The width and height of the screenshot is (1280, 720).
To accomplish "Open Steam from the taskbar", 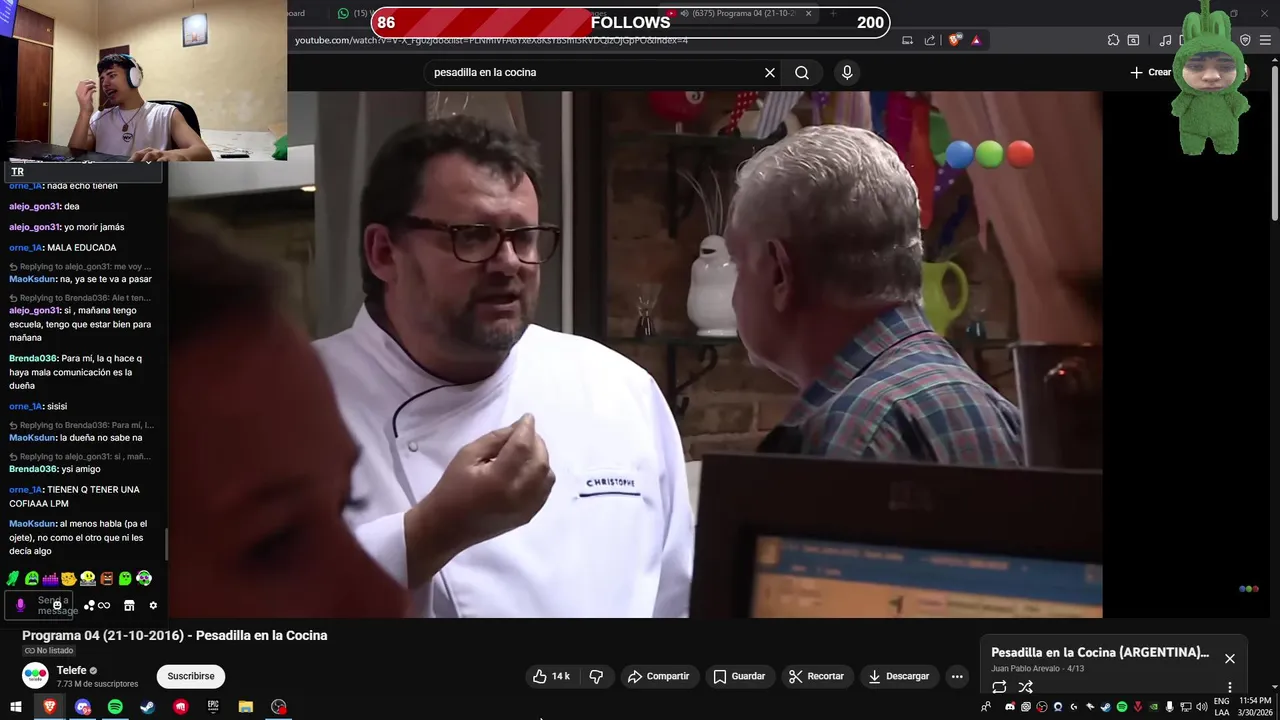I will coord(147,707).
